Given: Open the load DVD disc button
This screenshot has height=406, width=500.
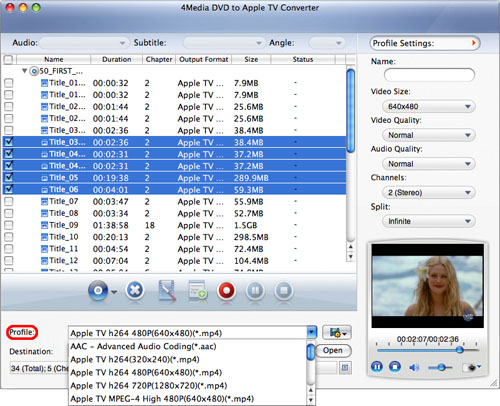Looking at the screenshot, I should point(98,291).
